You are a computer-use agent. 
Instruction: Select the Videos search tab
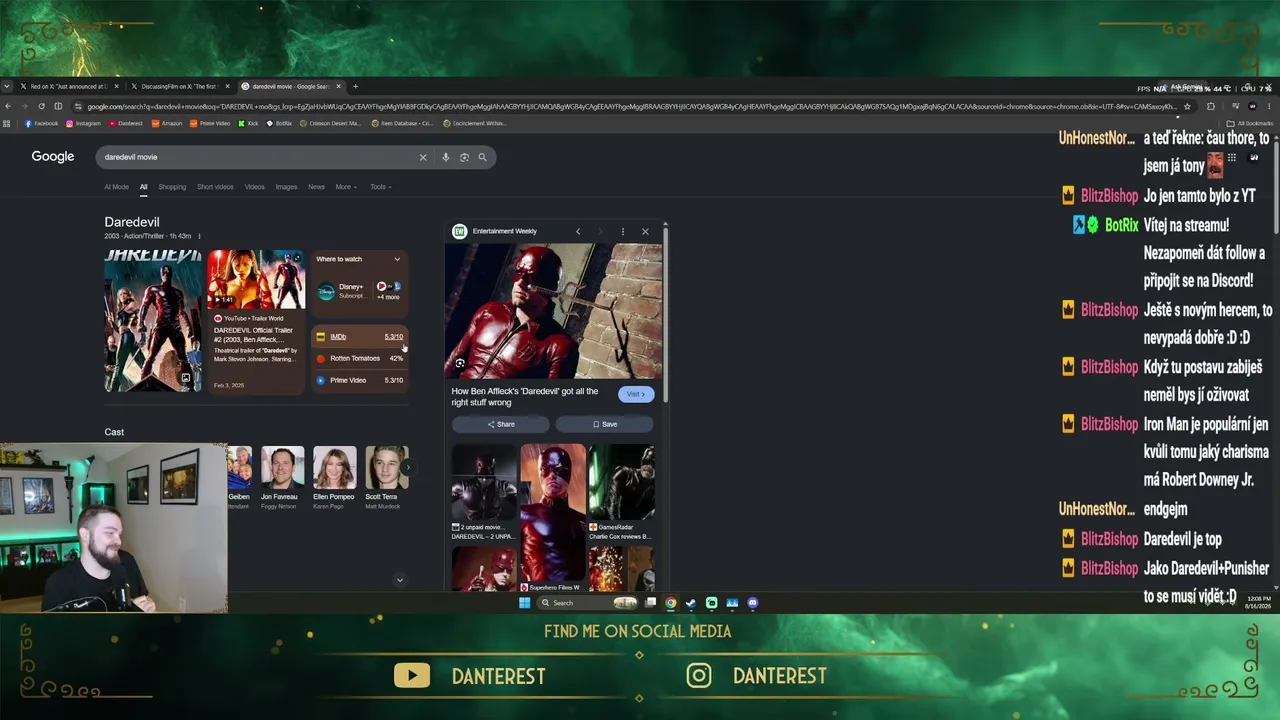click(x=255, y=187)
